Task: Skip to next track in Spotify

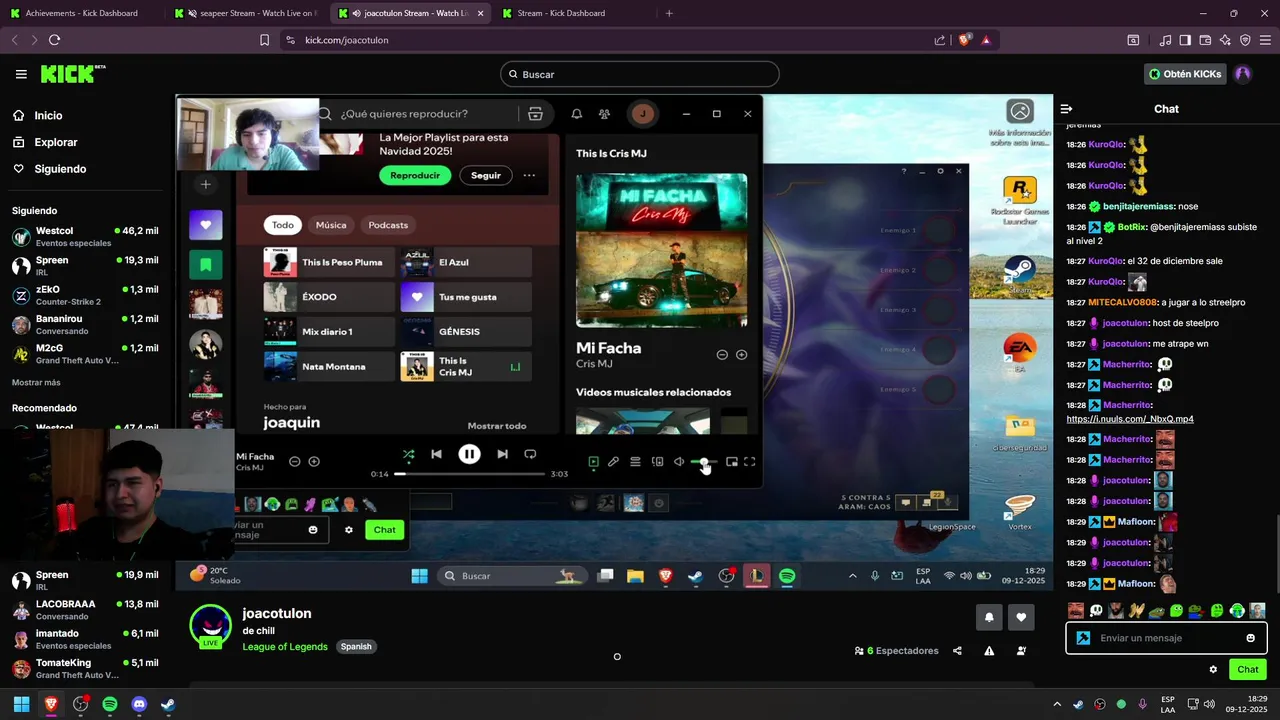Action: click(x=502, y=454)
